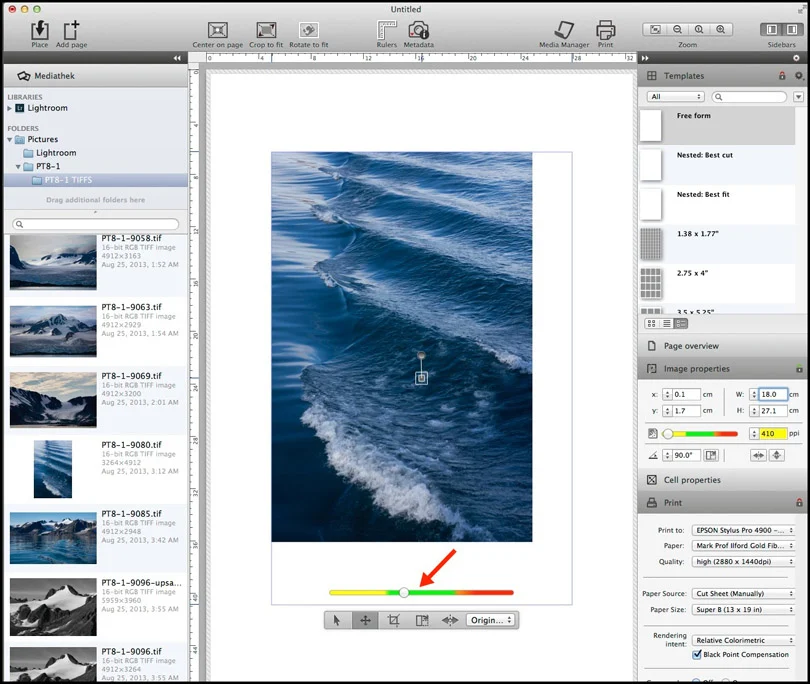
Task: Toggle the Rulers toolbar icon
Action: [x=386, y=30]
